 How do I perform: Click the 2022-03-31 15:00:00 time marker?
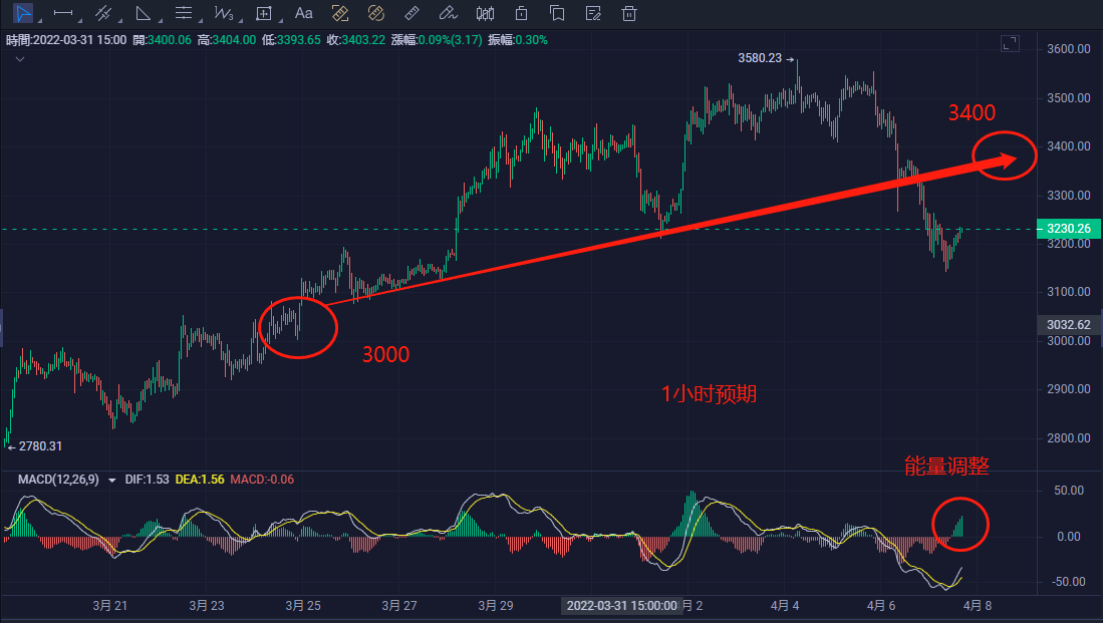click(x=621, y=606)
